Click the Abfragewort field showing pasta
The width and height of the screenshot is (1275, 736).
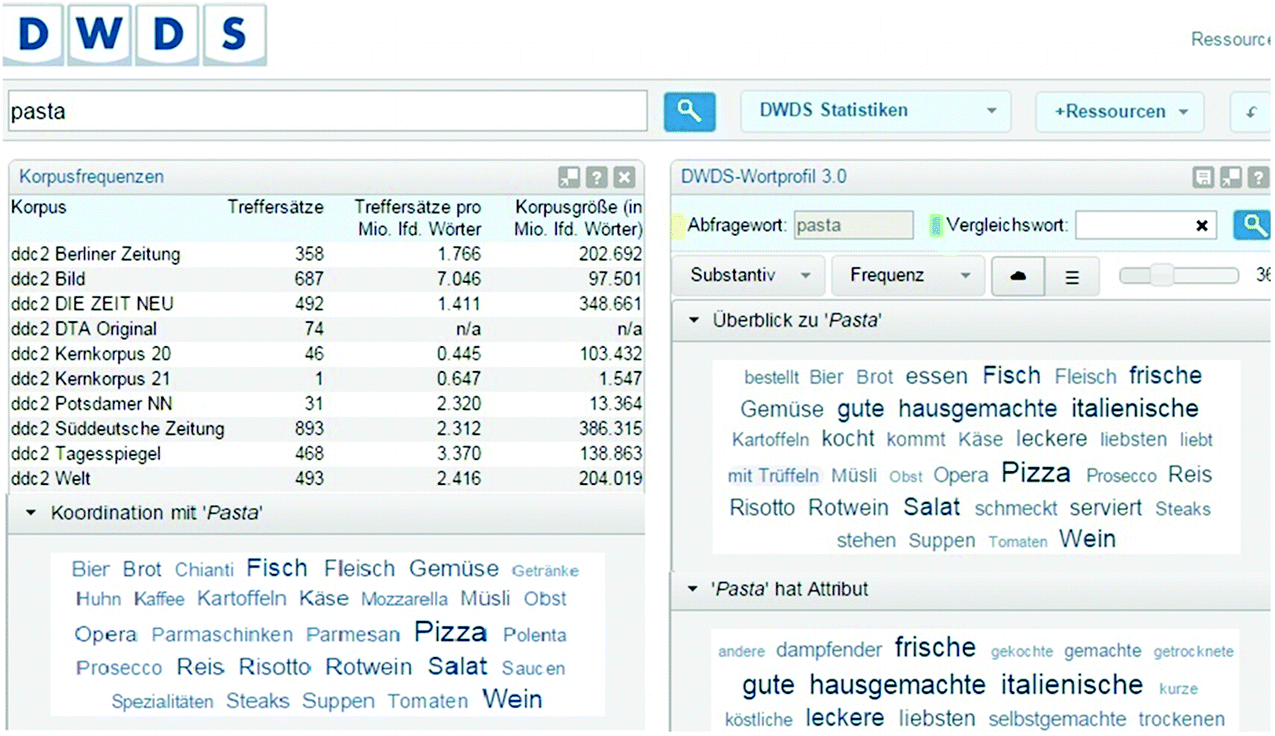point(854,225)
